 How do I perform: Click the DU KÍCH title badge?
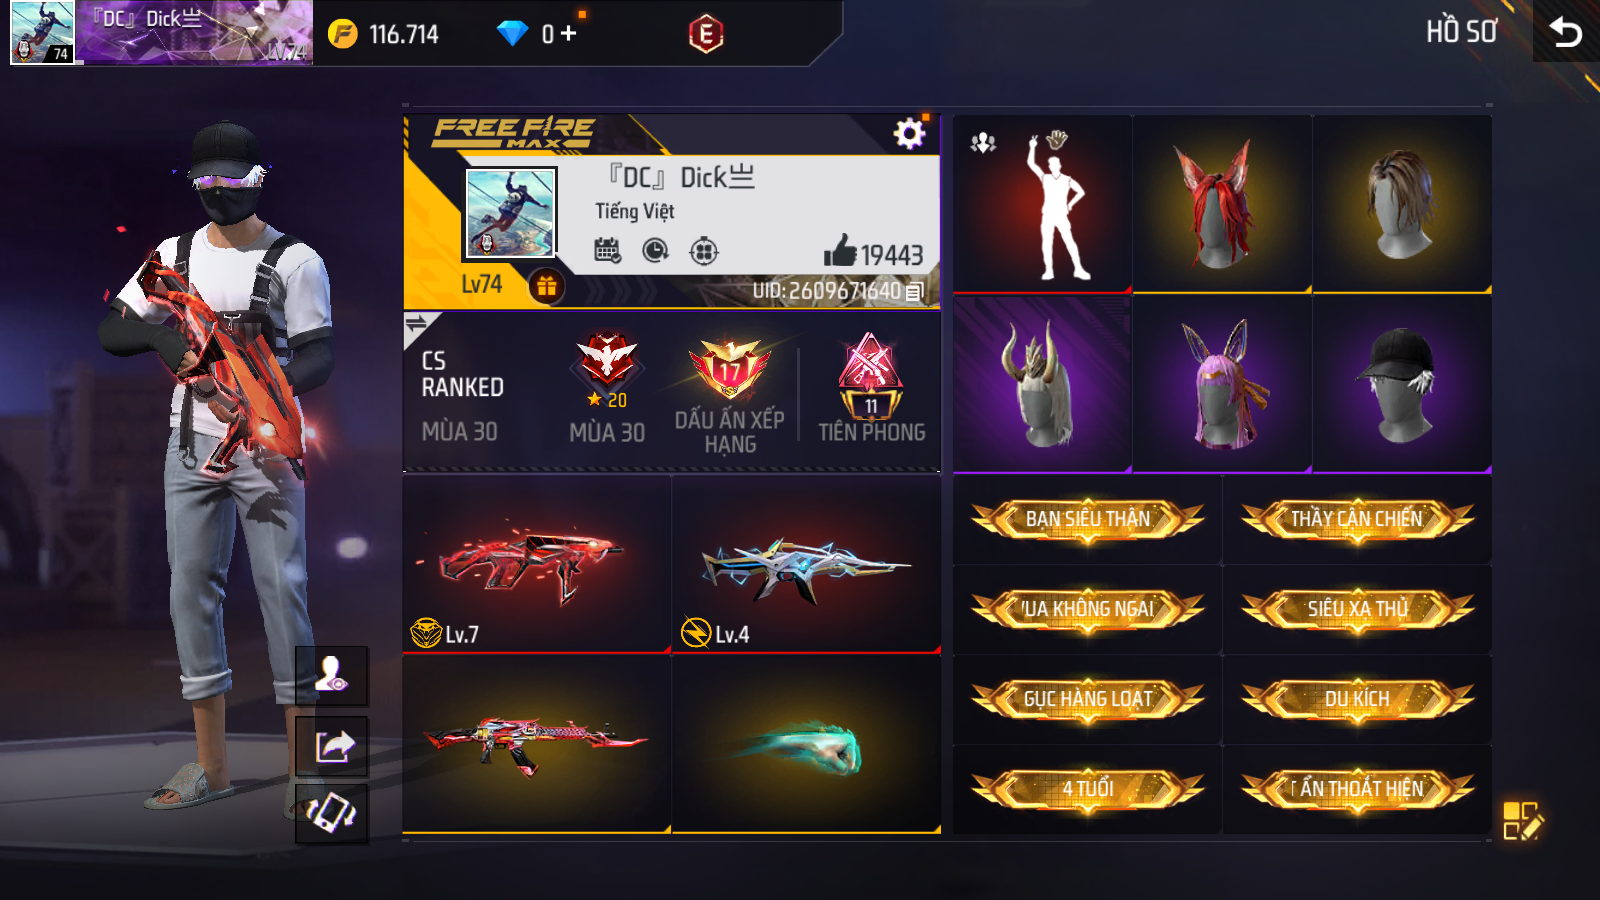pyautogui.click(x=1357, y=699)
